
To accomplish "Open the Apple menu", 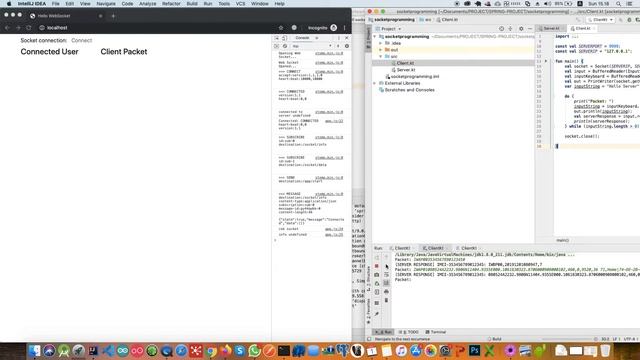I will click(9, 4).
